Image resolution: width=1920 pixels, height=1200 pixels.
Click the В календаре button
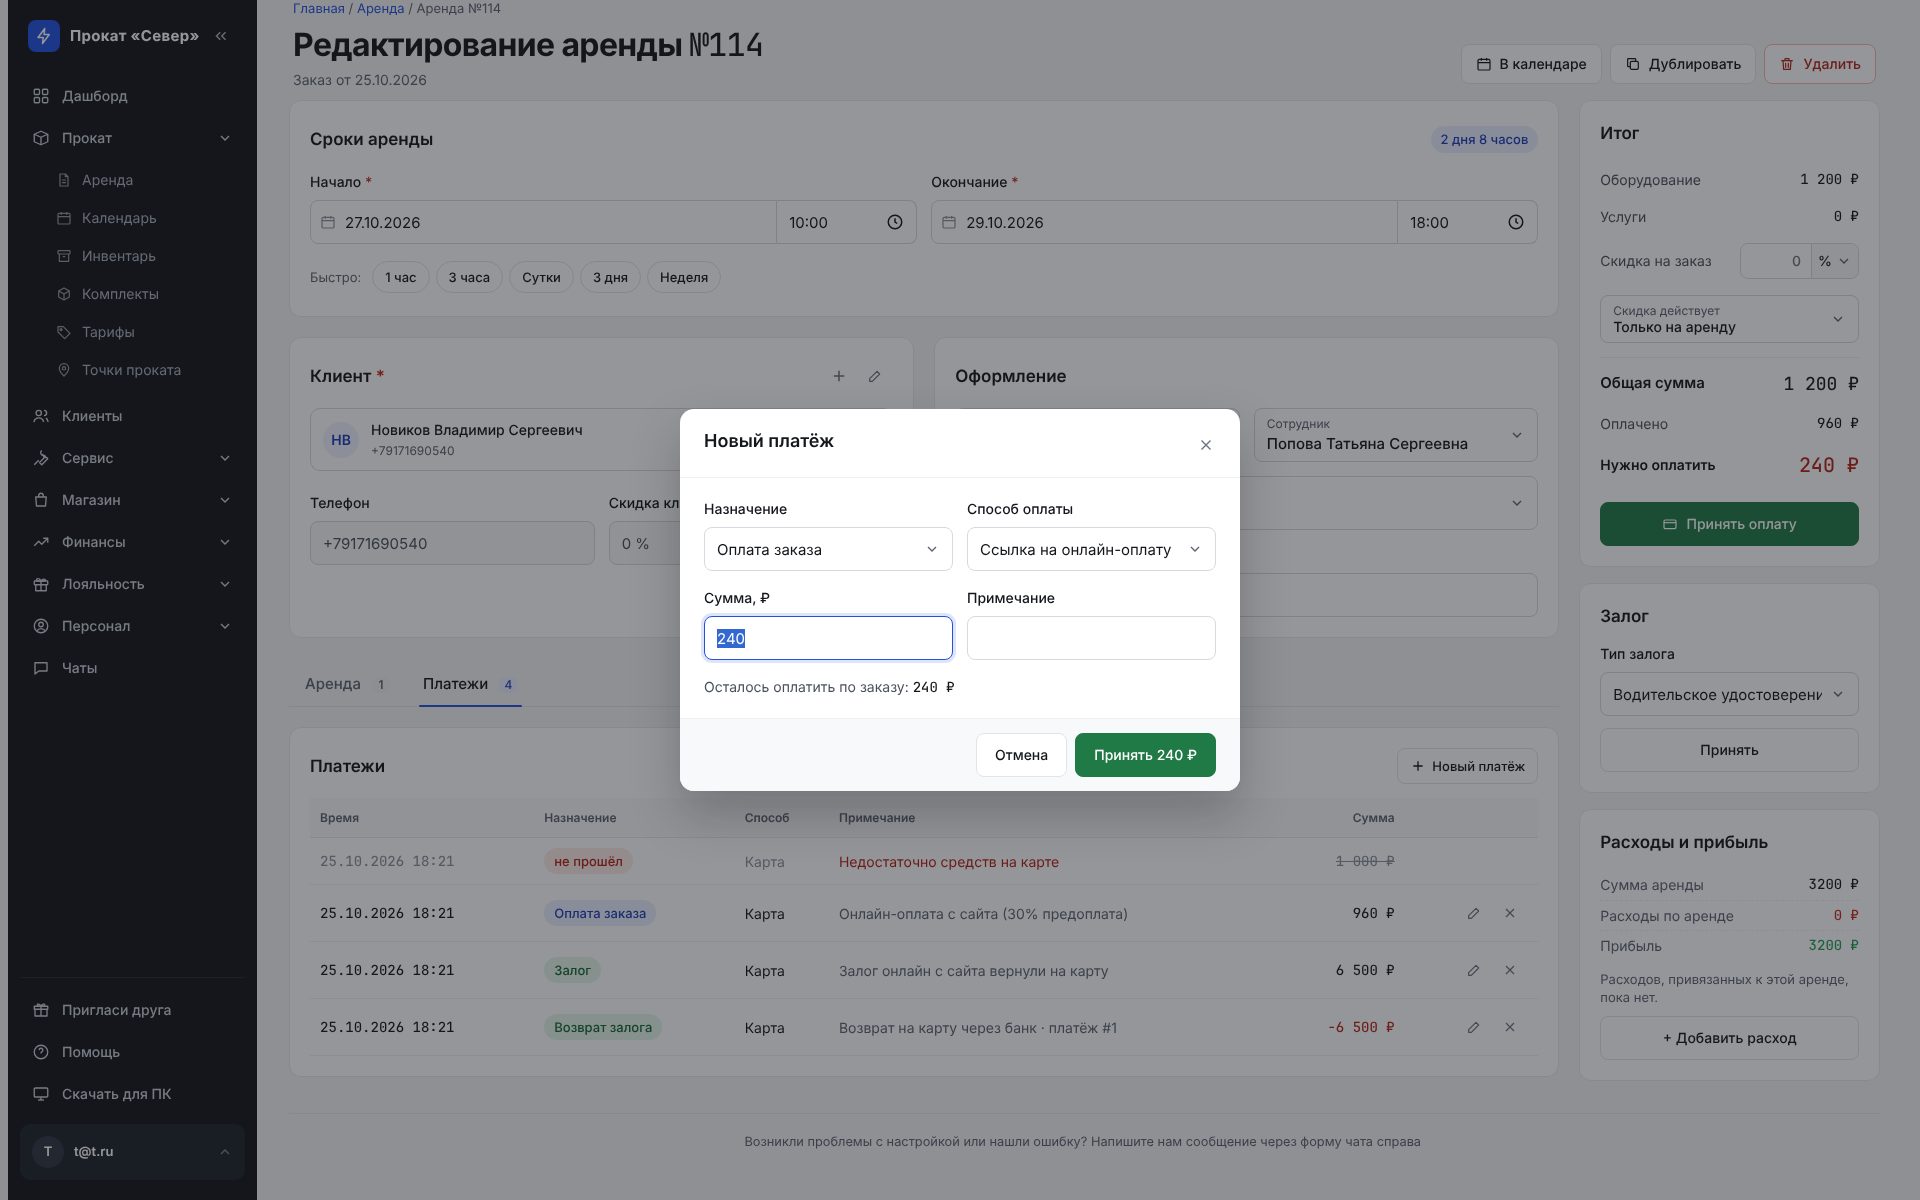click(1531, 64)
